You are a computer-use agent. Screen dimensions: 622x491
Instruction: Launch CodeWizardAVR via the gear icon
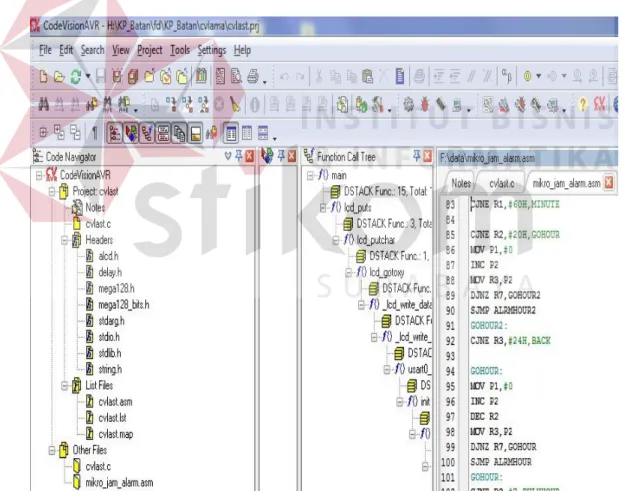[x=408, y=104]
